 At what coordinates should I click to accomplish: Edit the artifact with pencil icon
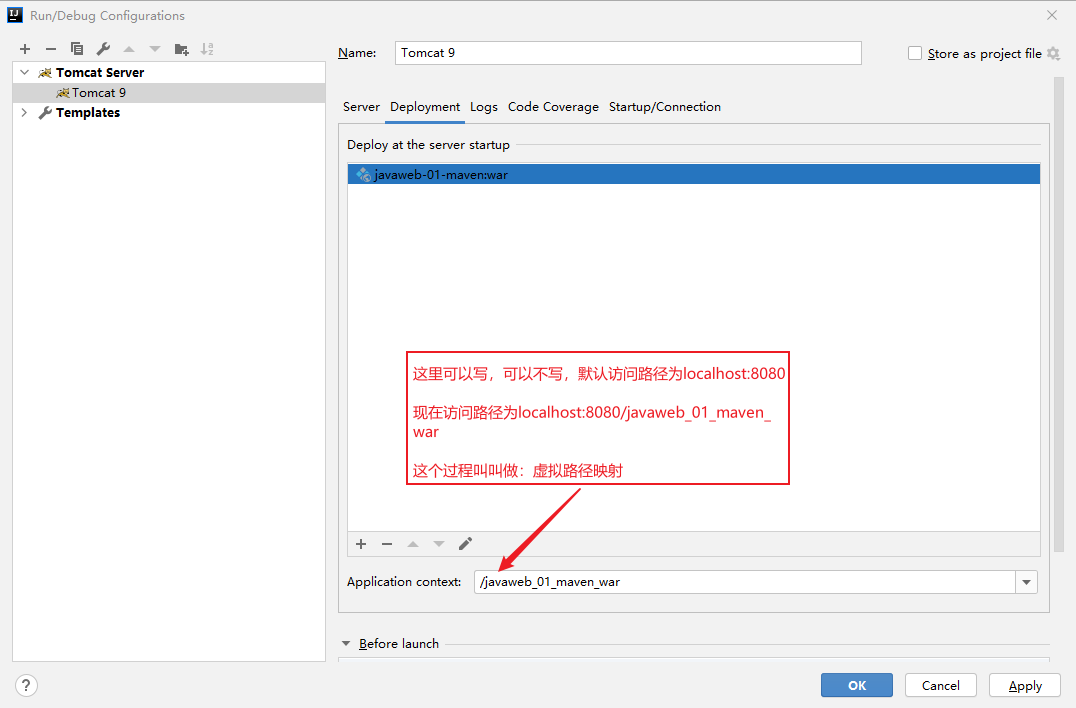(x=465, y=544)
